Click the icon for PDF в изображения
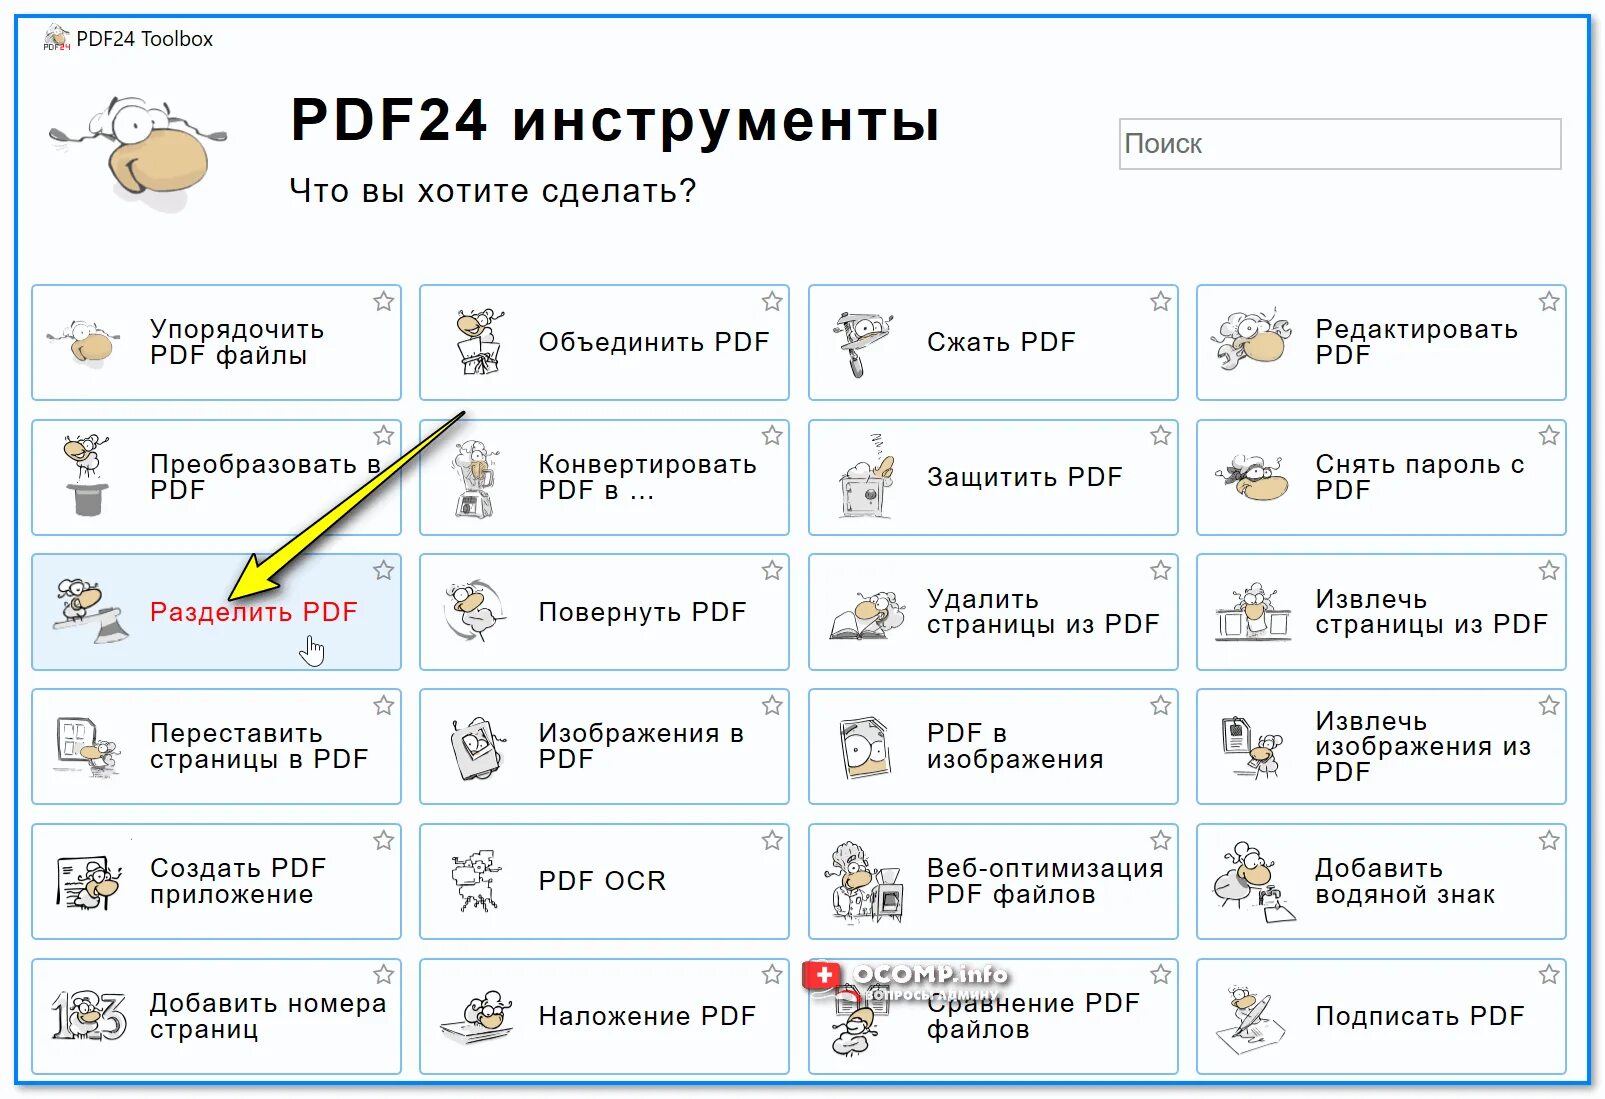The width and height of the screenshot is (1605, 1099). (x=865, y=746)
